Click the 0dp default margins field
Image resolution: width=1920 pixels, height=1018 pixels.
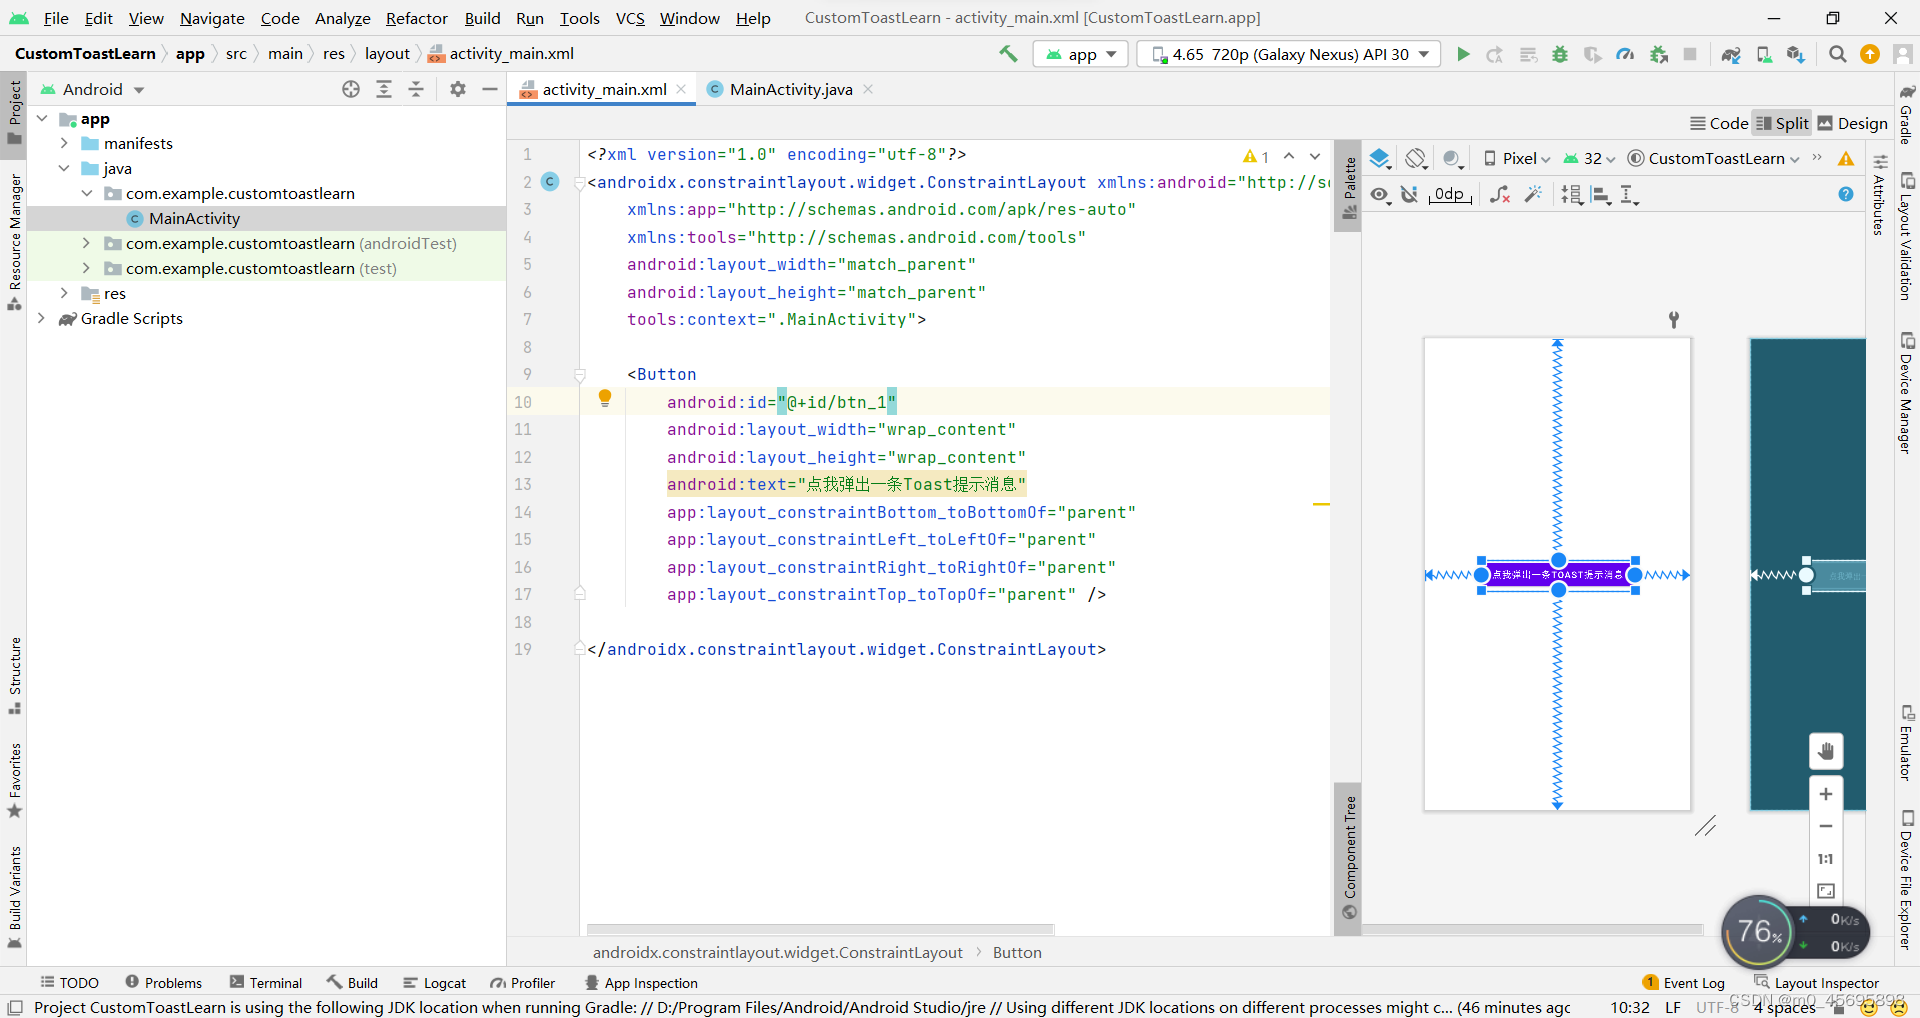[1449, 194]
